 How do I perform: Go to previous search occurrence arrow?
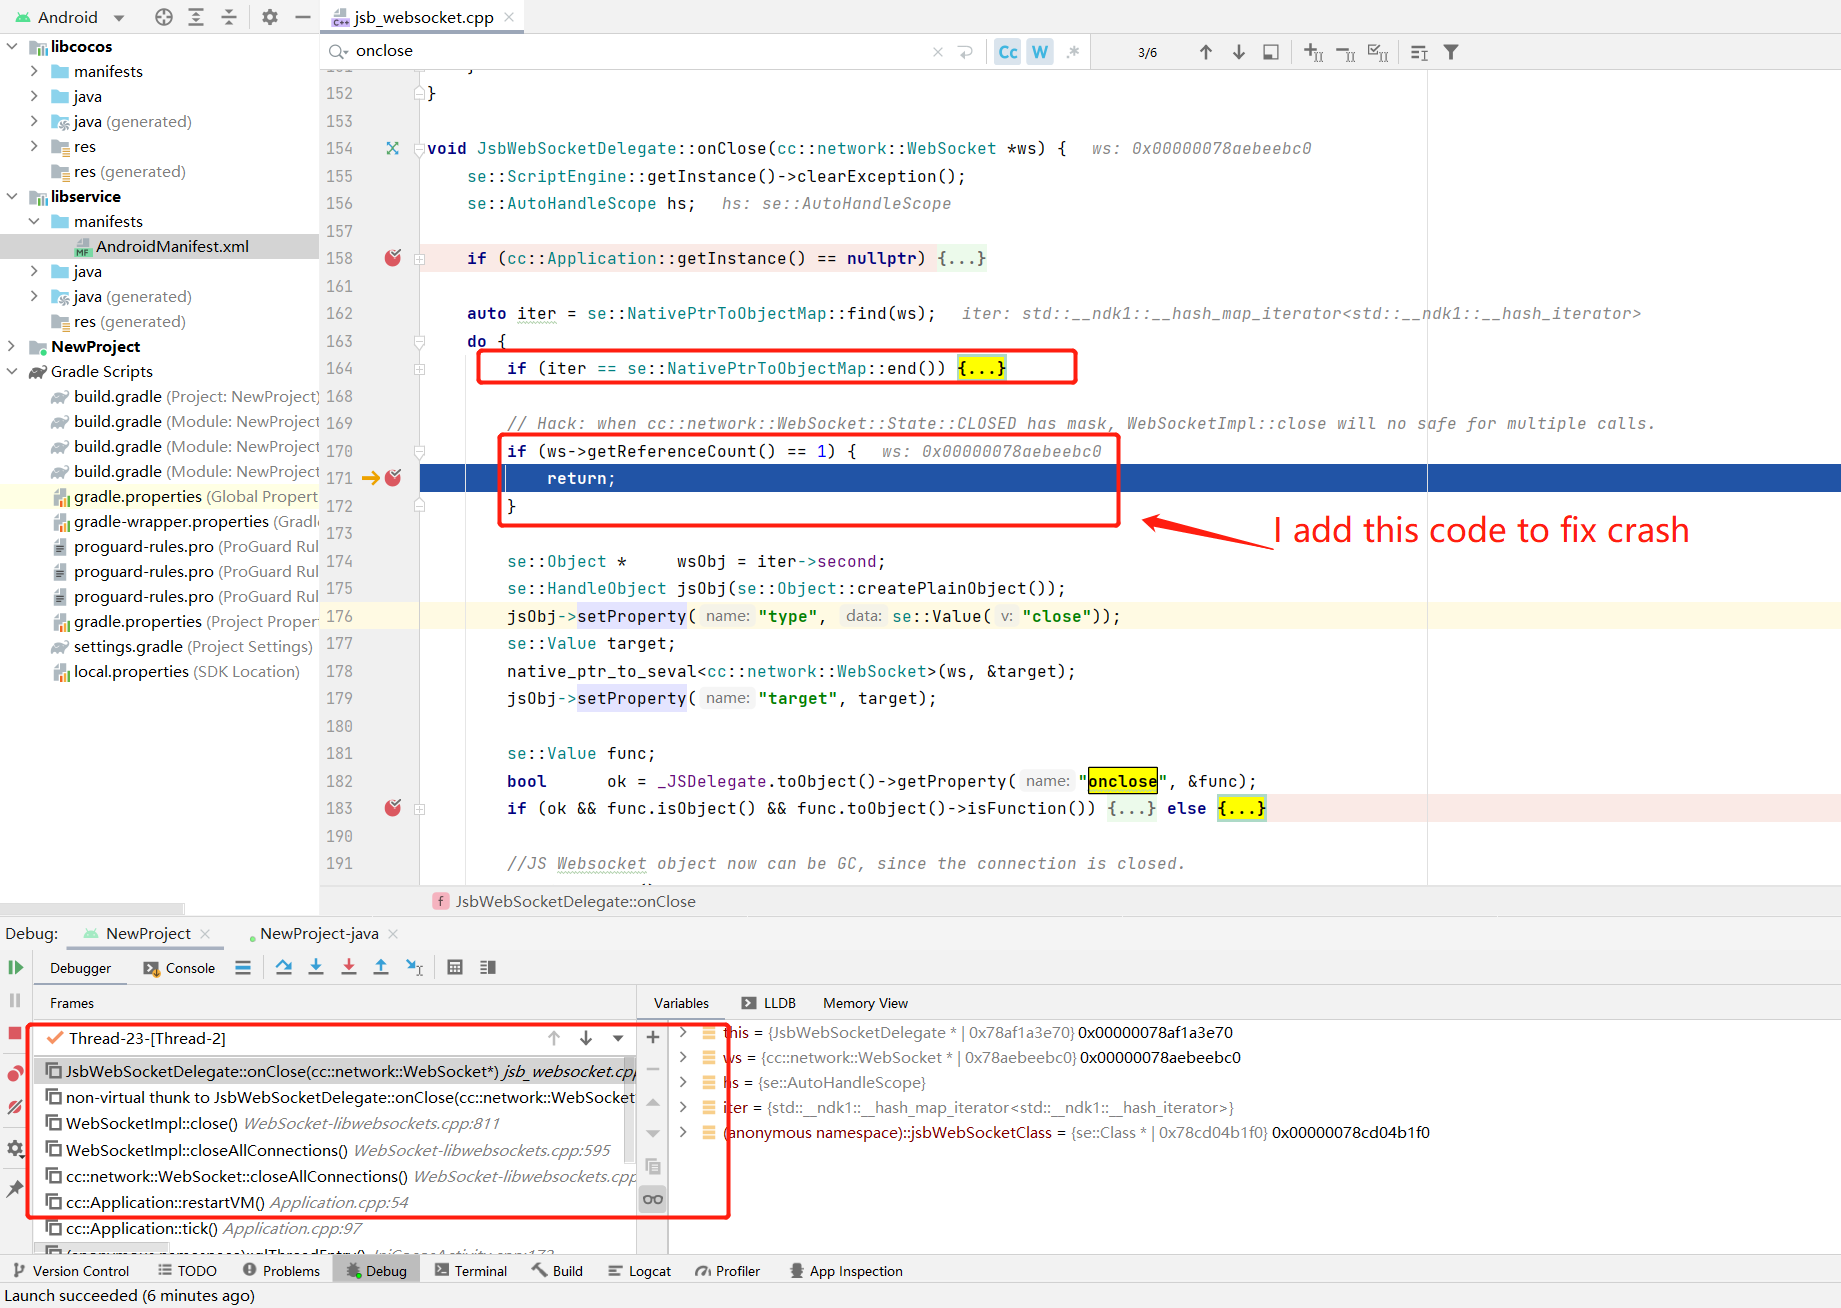tap(1206, 52)
